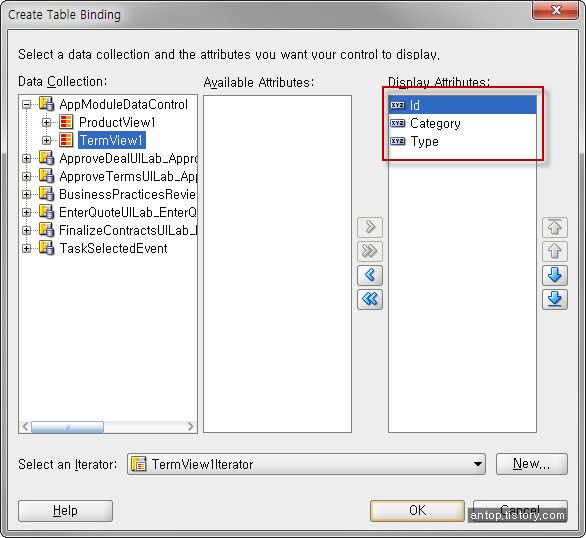Click the move all attributes right double-arrow

click(x=370, y=251)
